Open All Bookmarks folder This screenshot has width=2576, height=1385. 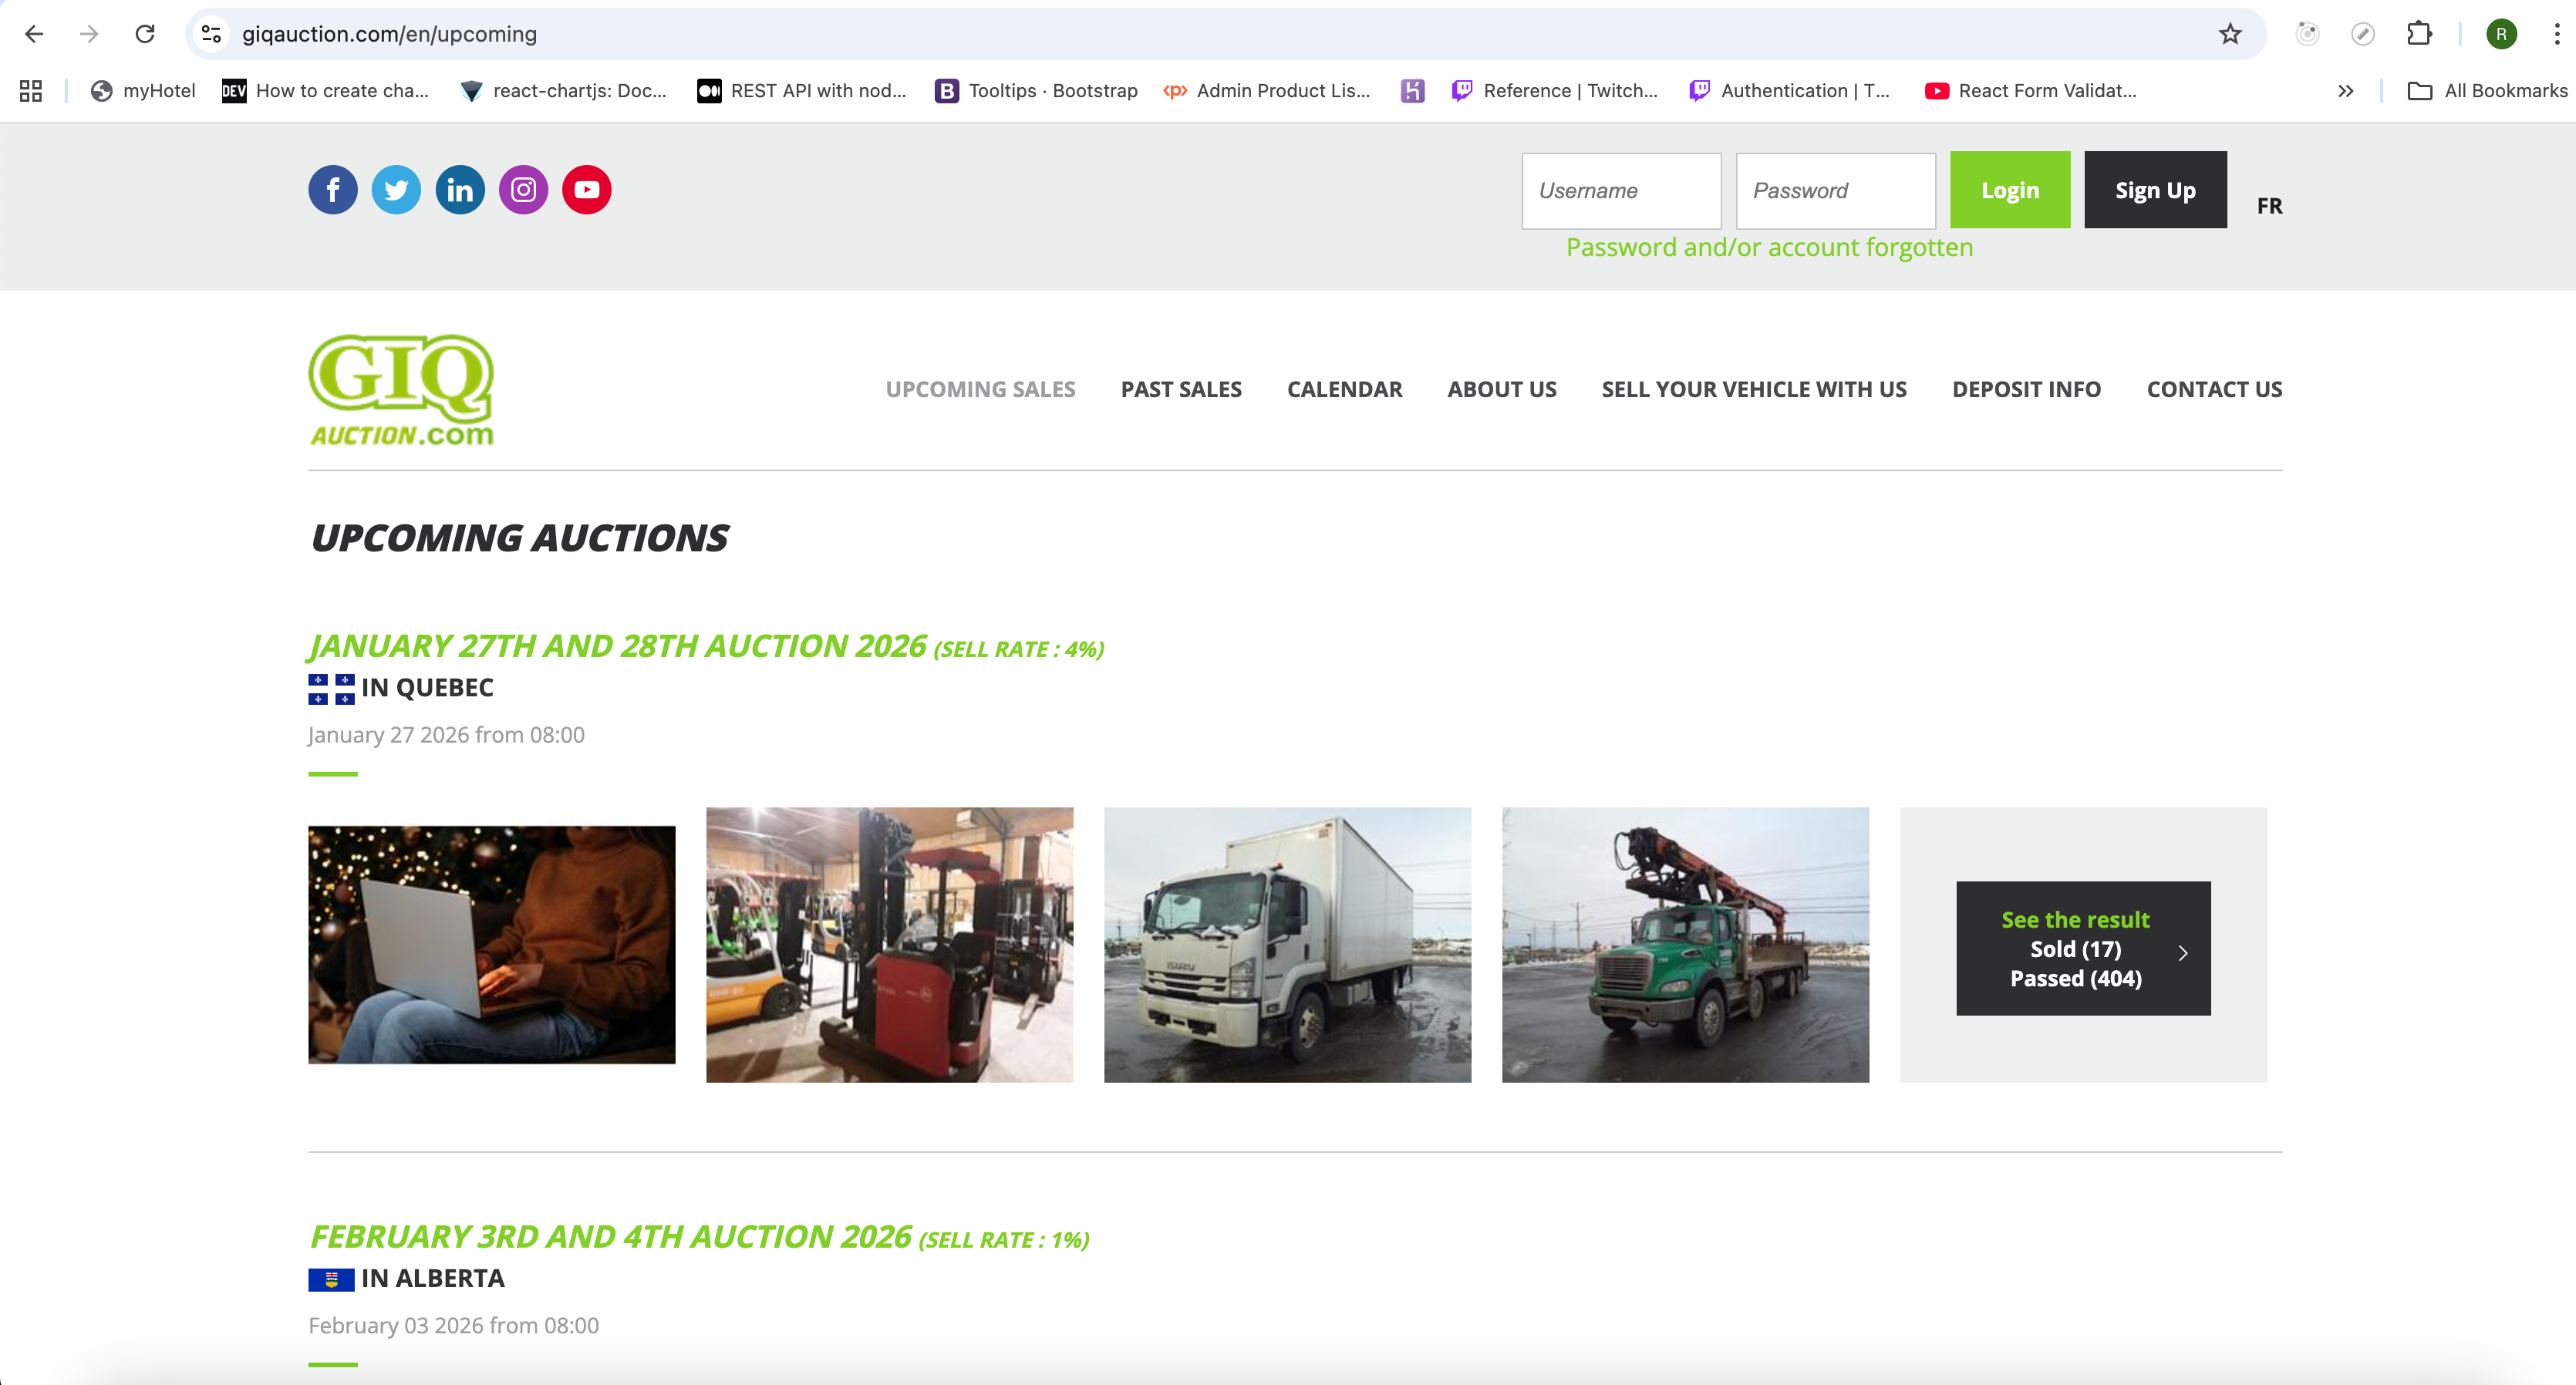point(2487,91)
